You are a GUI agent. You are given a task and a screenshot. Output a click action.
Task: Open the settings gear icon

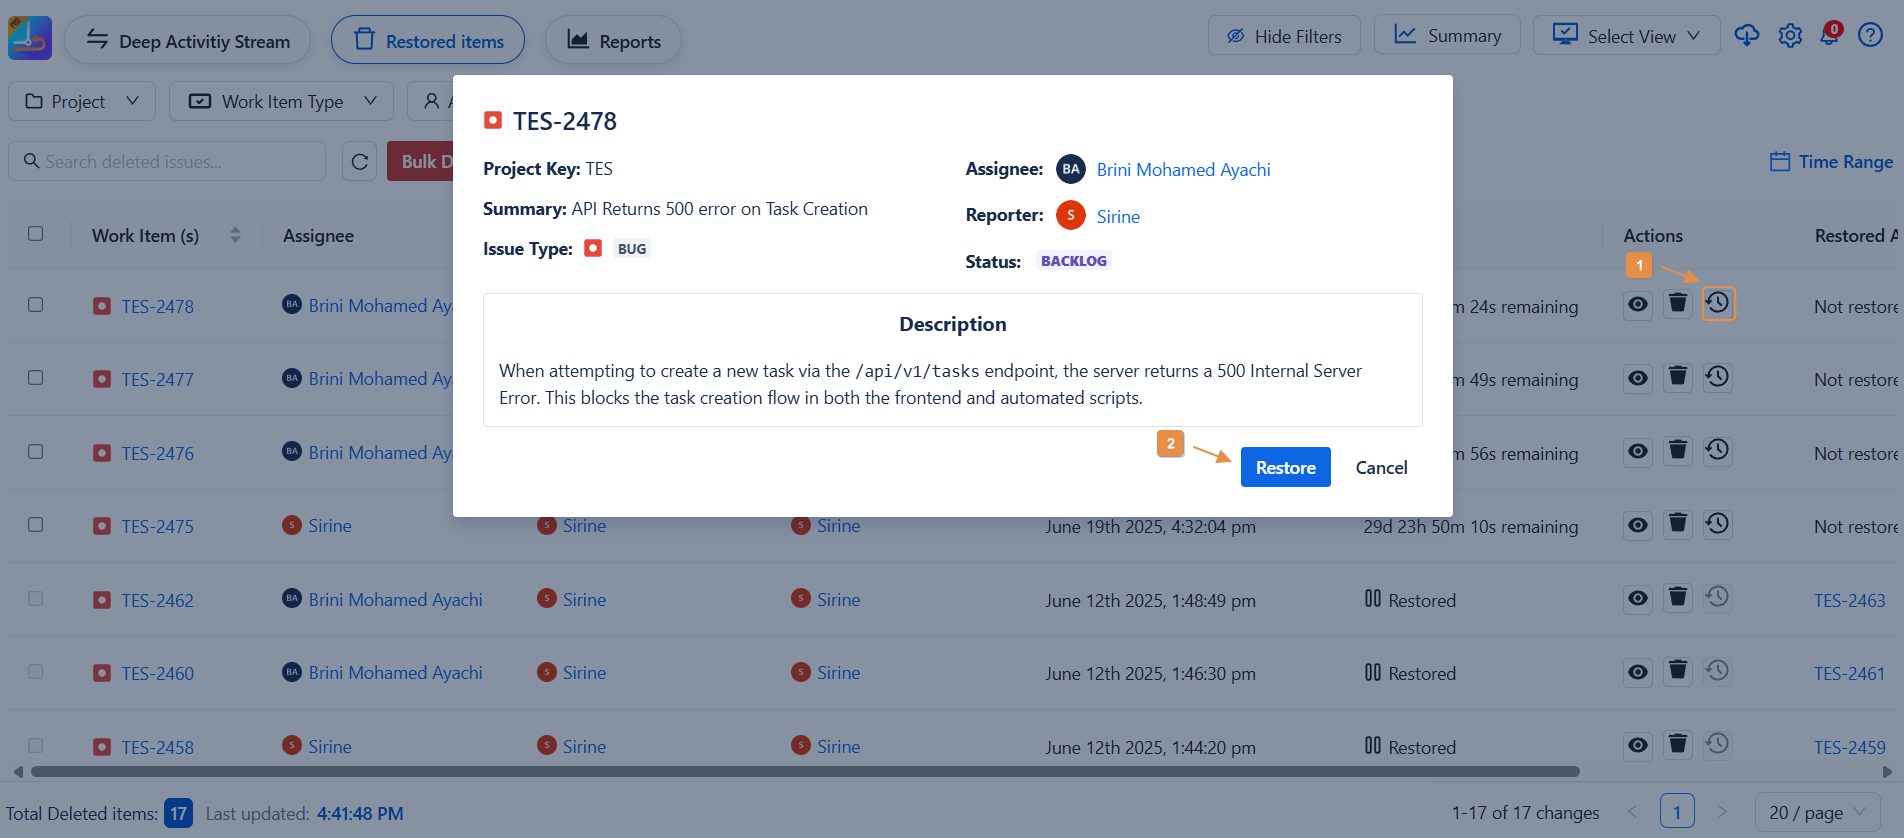pos(1789,36)
